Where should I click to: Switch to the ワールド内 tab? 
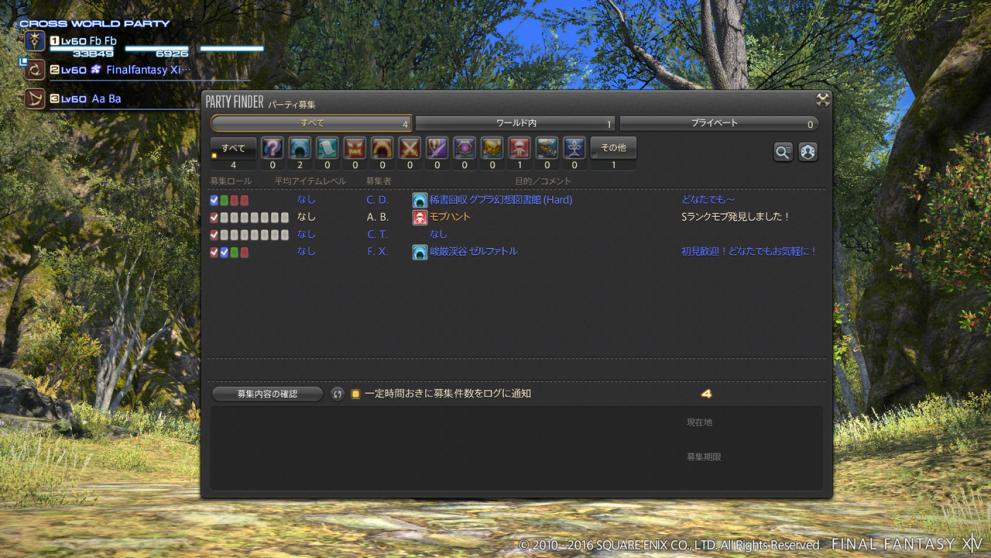515,123
